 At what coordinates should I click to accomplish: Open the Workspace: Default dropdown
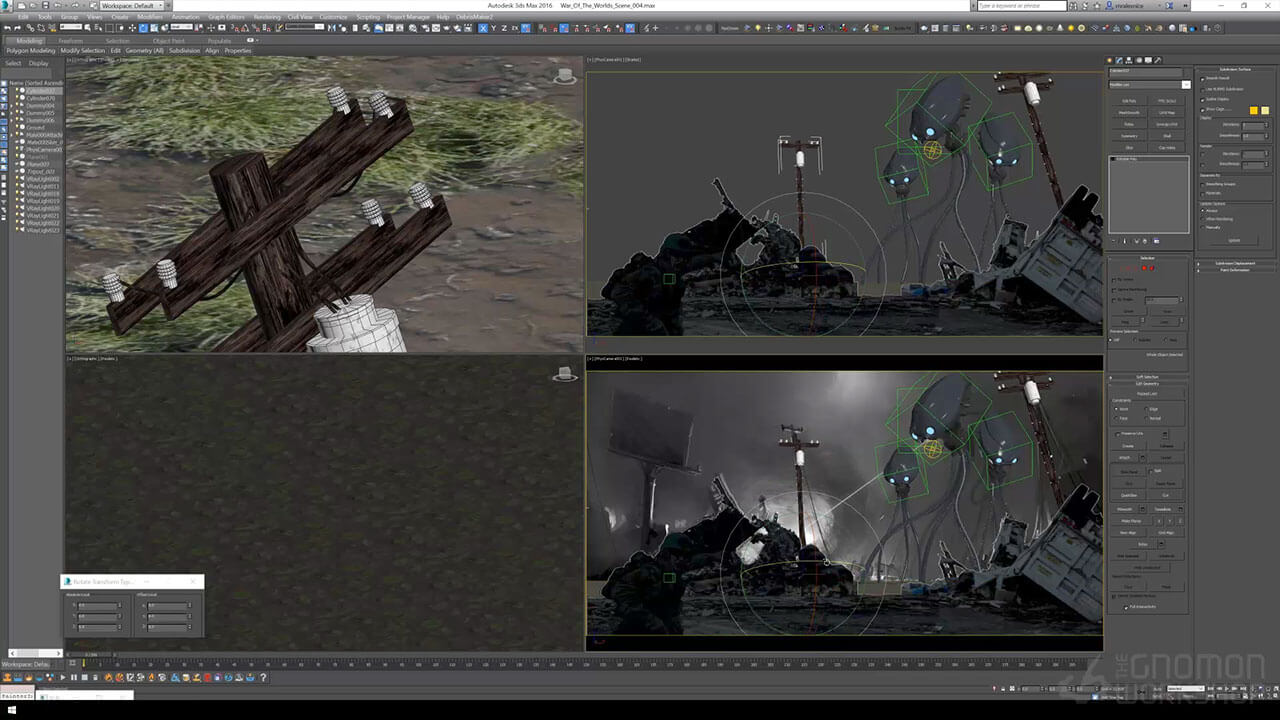(x=129, y=5)
